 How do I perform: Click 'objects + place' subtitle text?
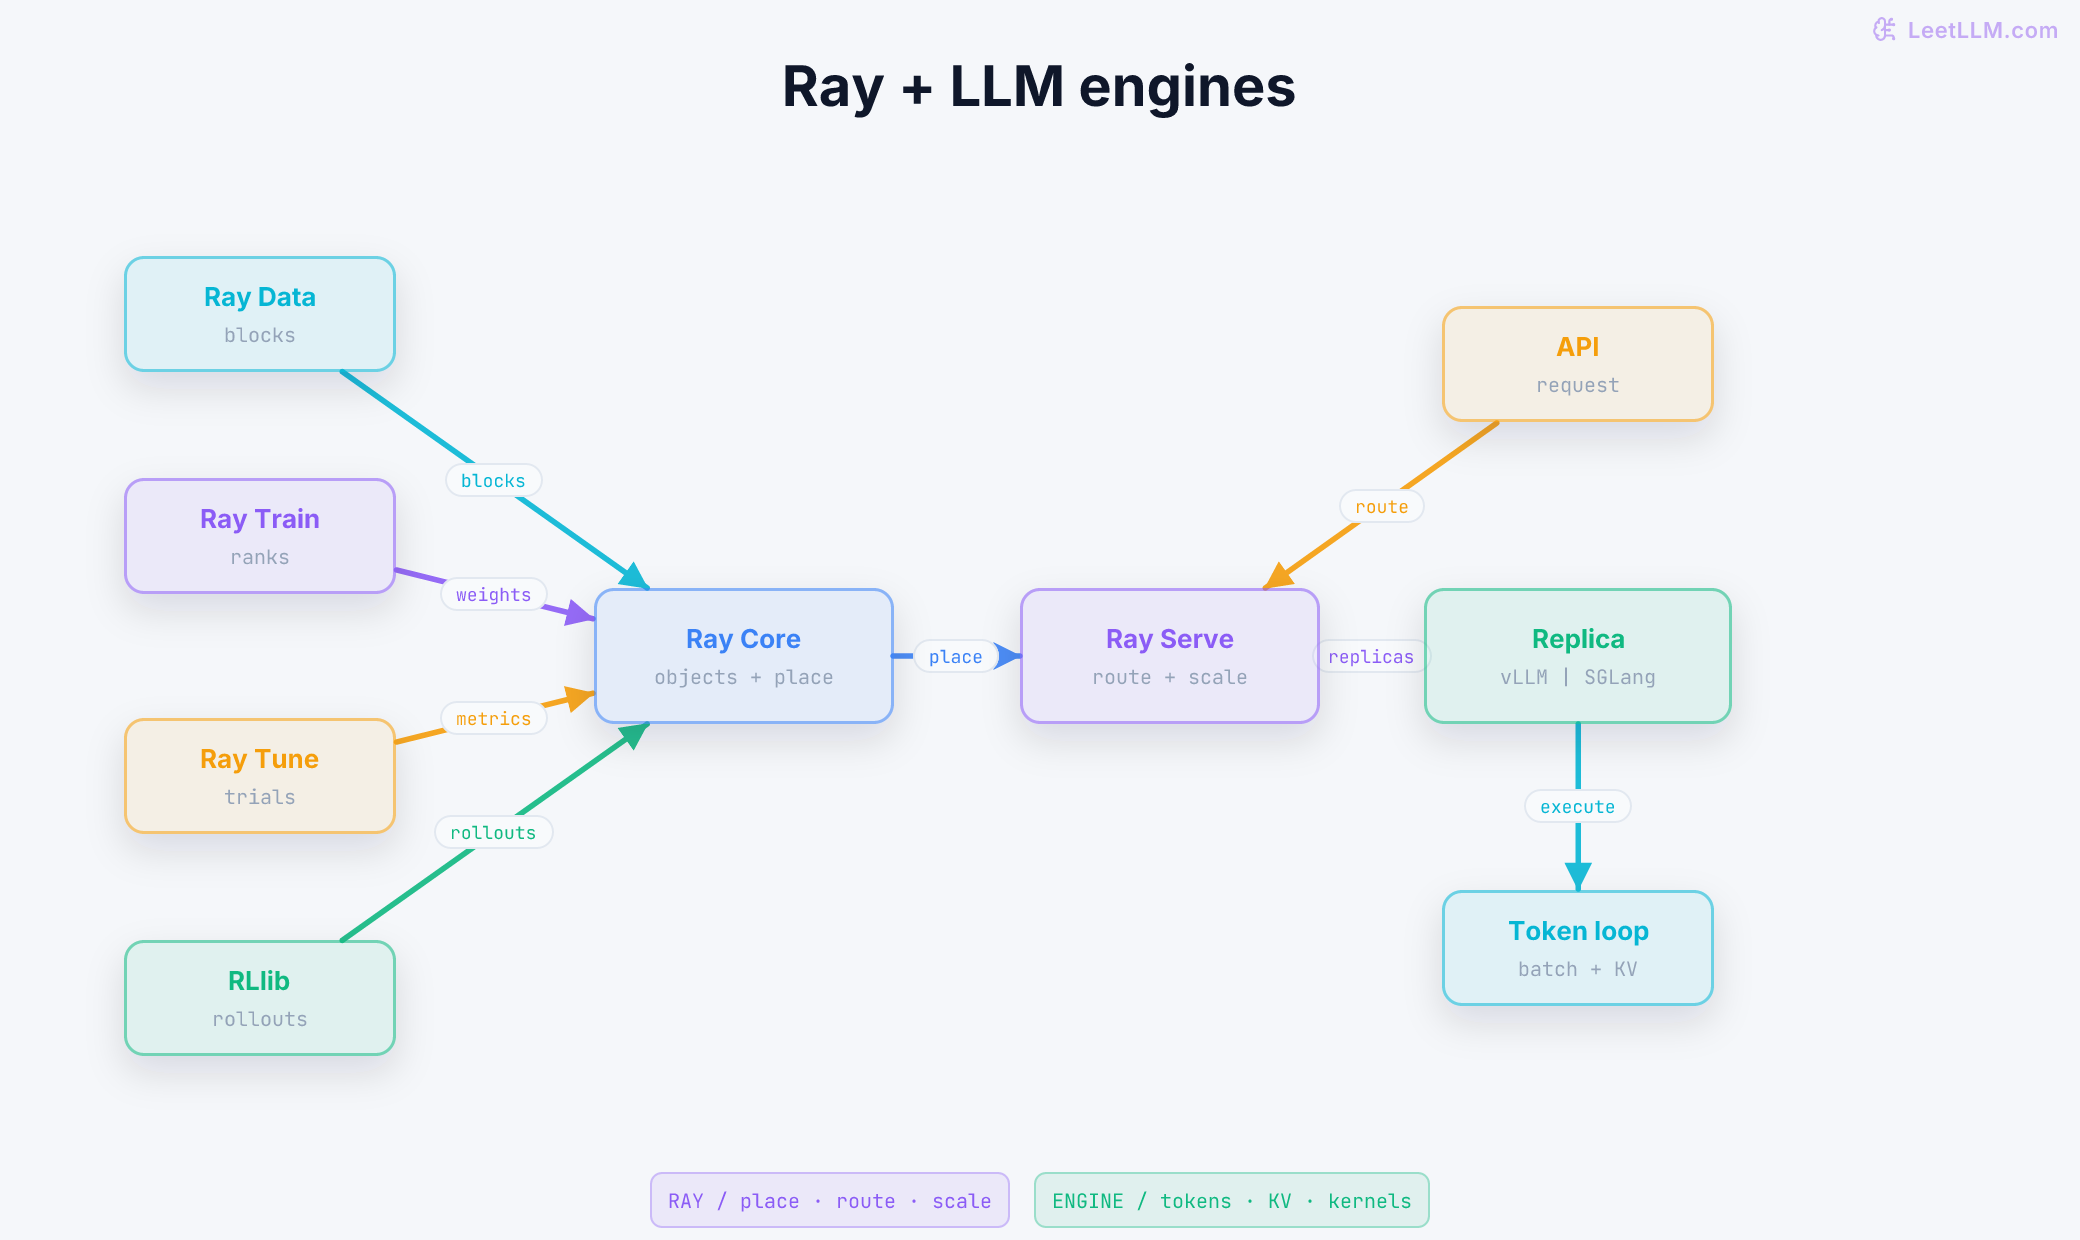[744, 677]
